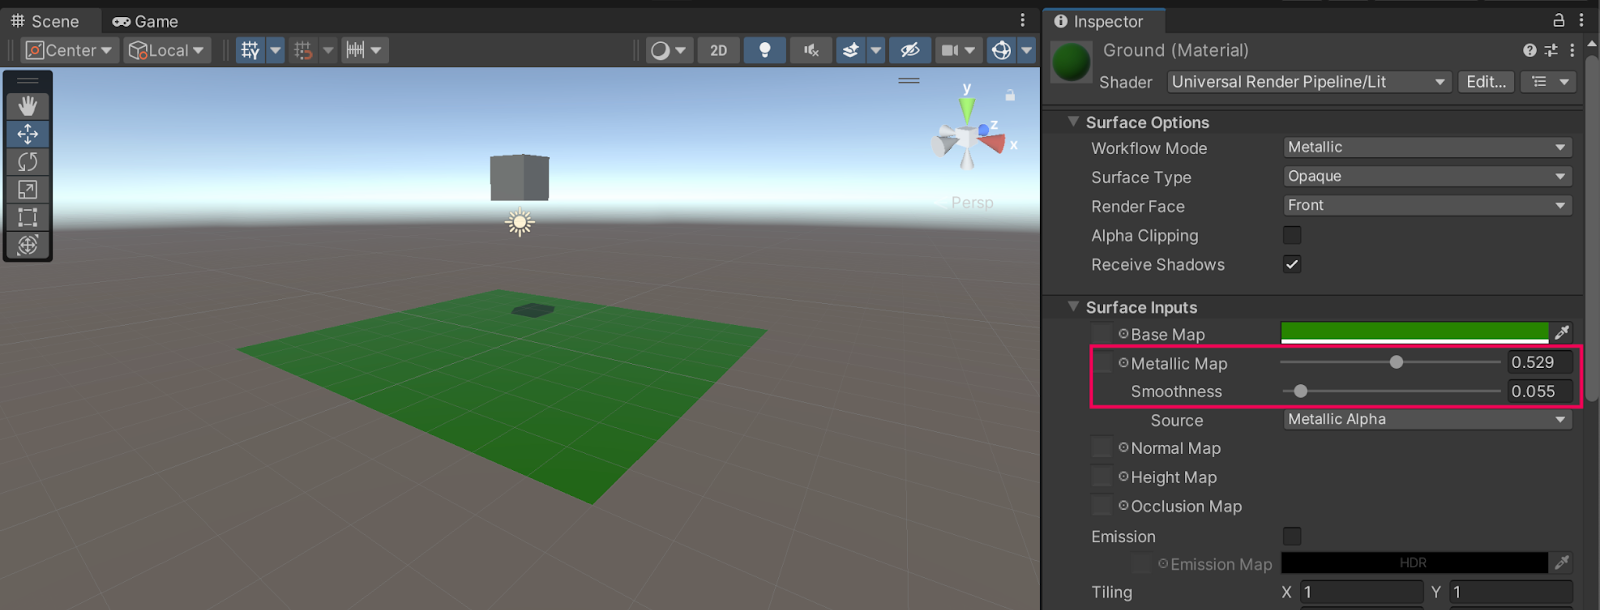Image resolution: width=1600 pixels, height=610 pixels.
Task: Select the Hand view tool
Action: pos(27,106)
